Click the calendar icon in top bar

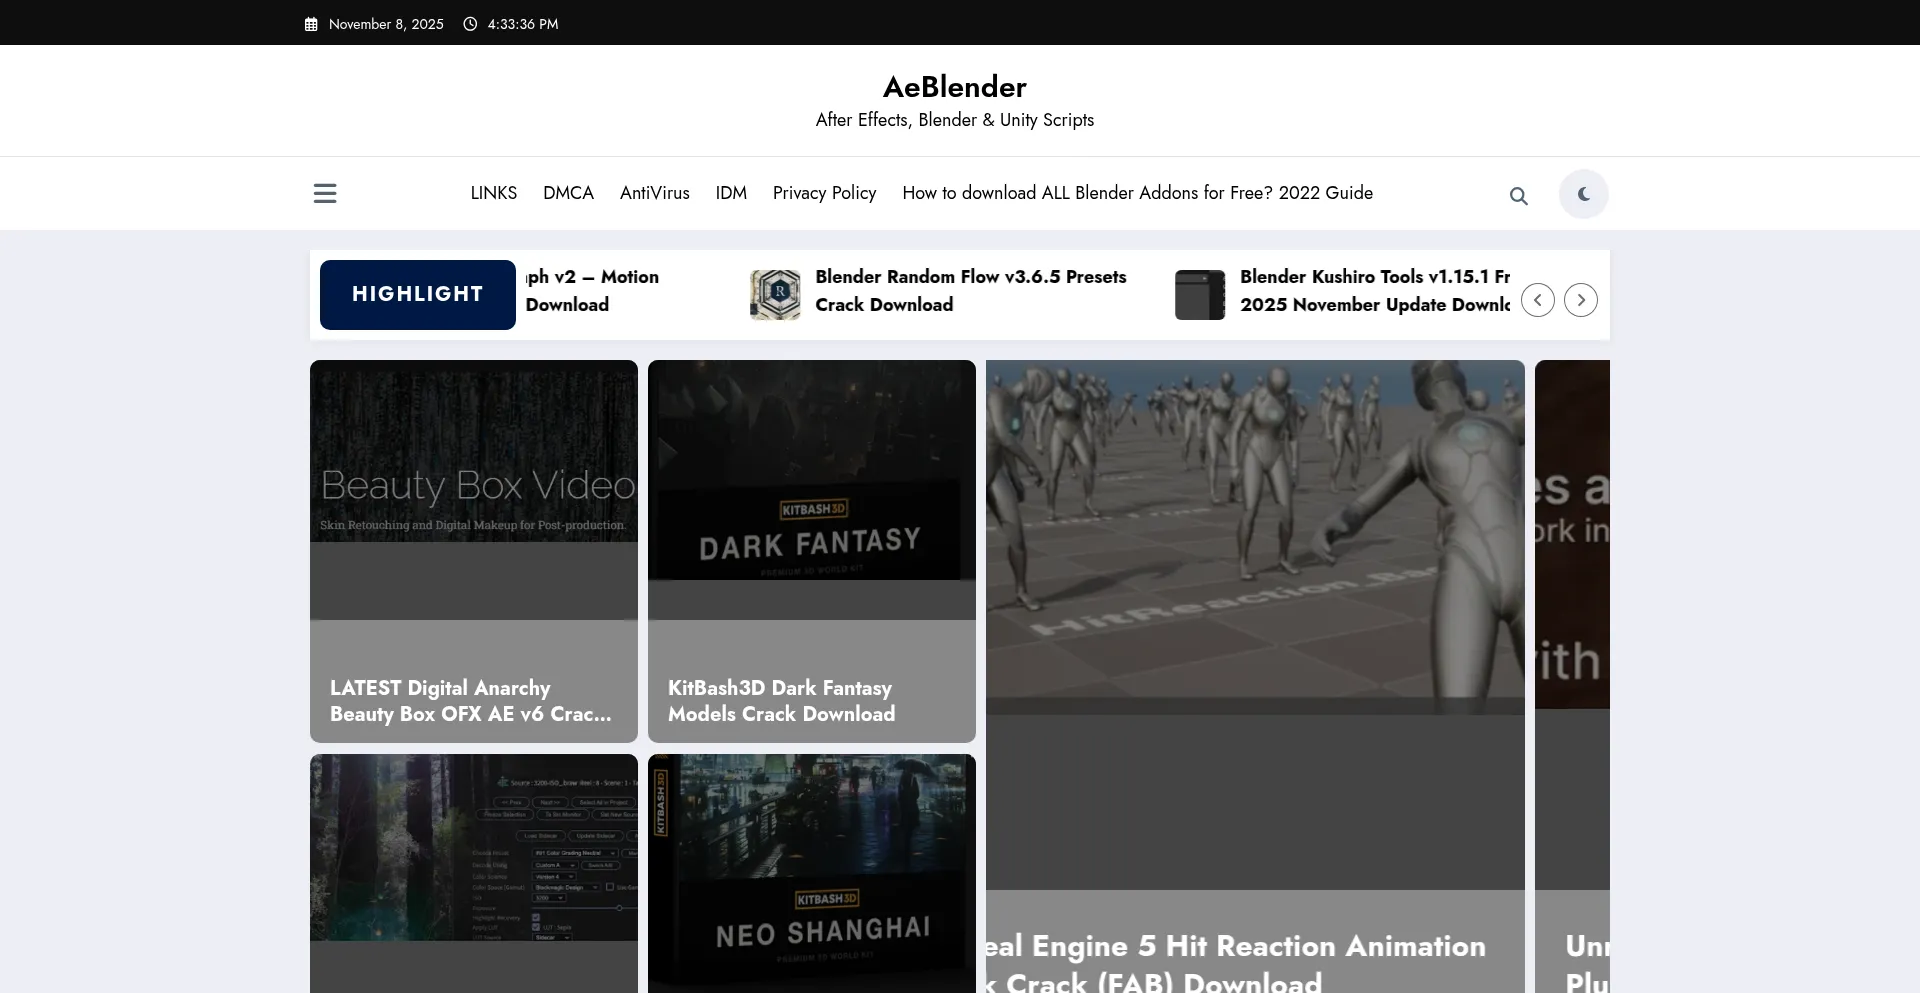pyautogui.click(x=311, y=24)
